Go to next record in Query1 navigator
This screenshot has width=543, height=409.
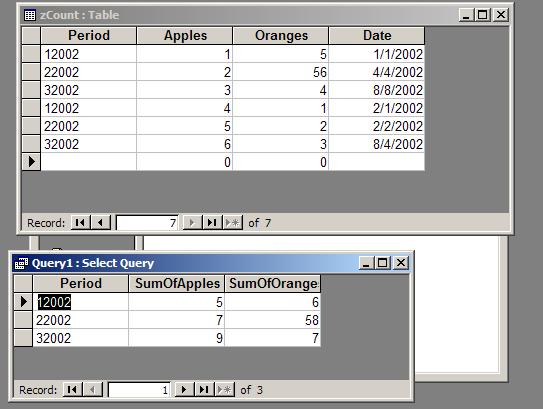coord(184,390)
